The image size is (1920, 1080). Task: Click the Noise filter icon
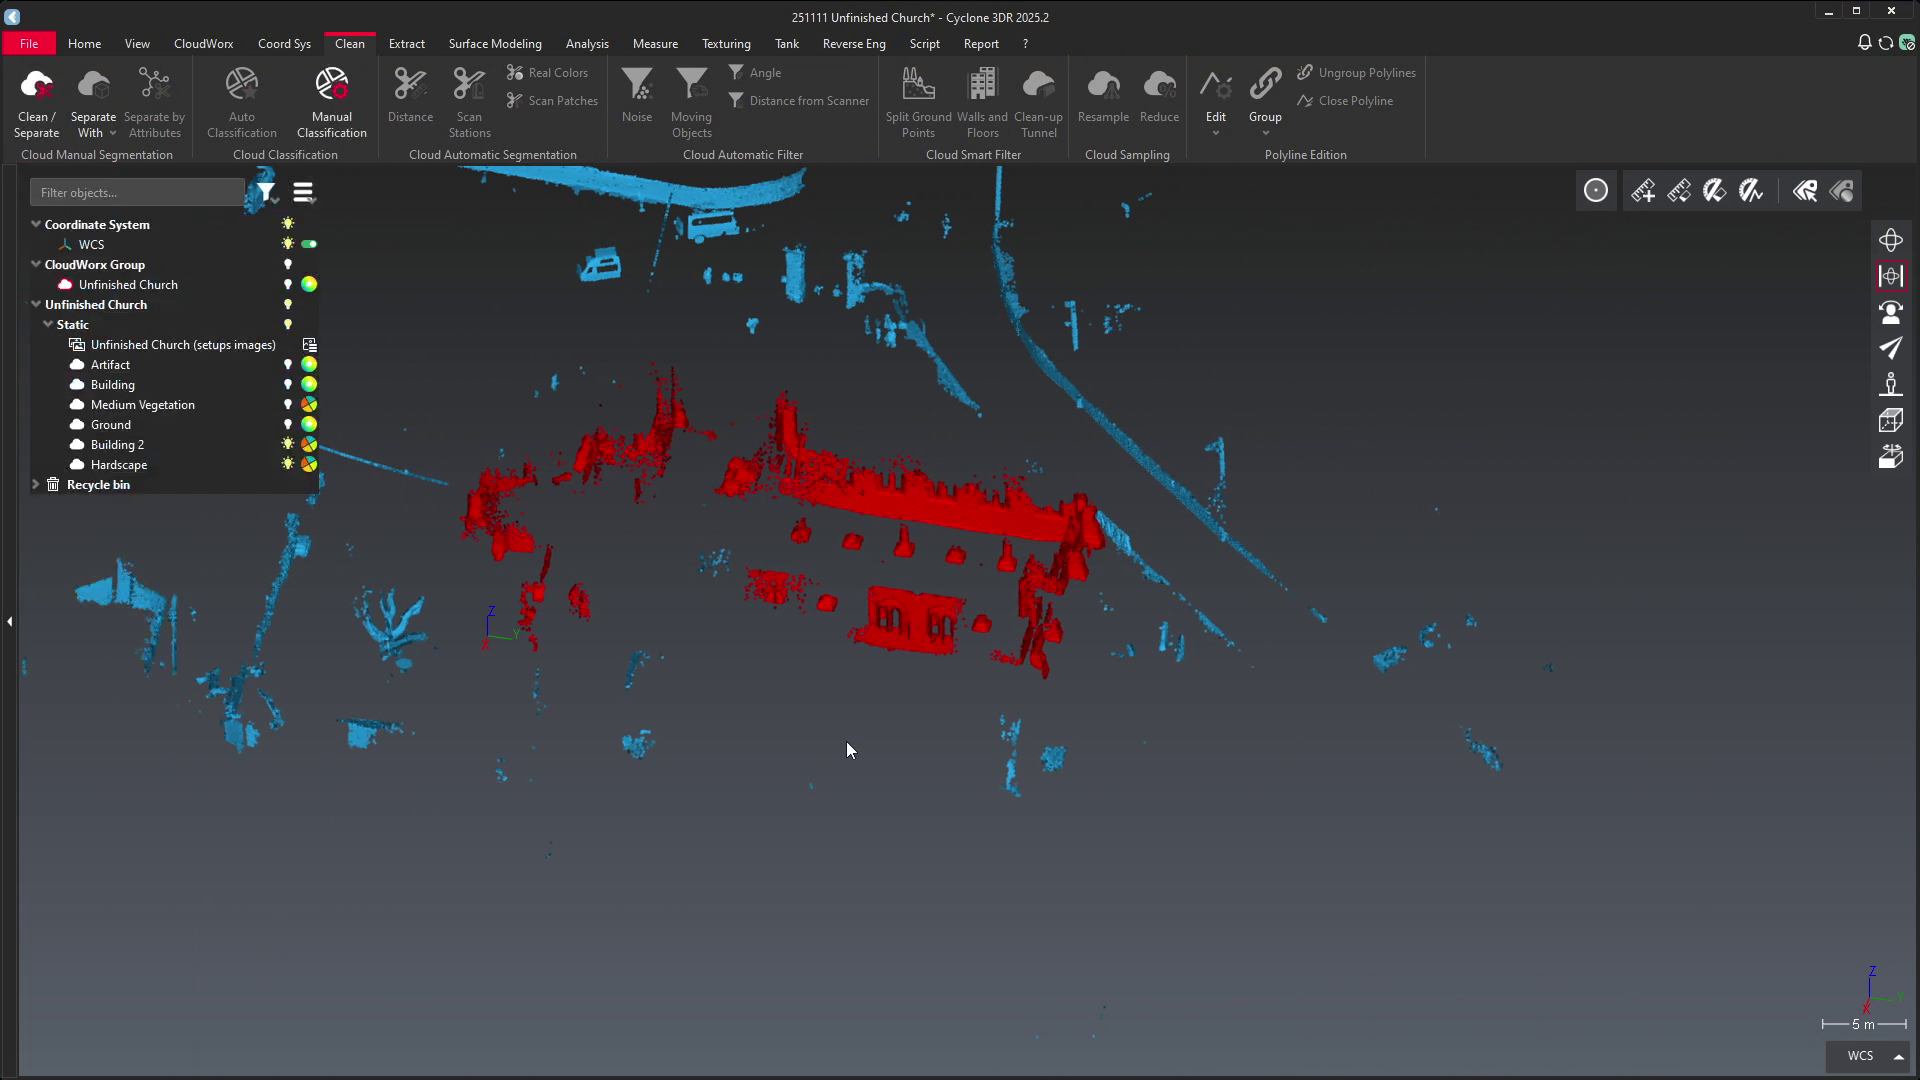pyautogui.click(x=636, y=95)
